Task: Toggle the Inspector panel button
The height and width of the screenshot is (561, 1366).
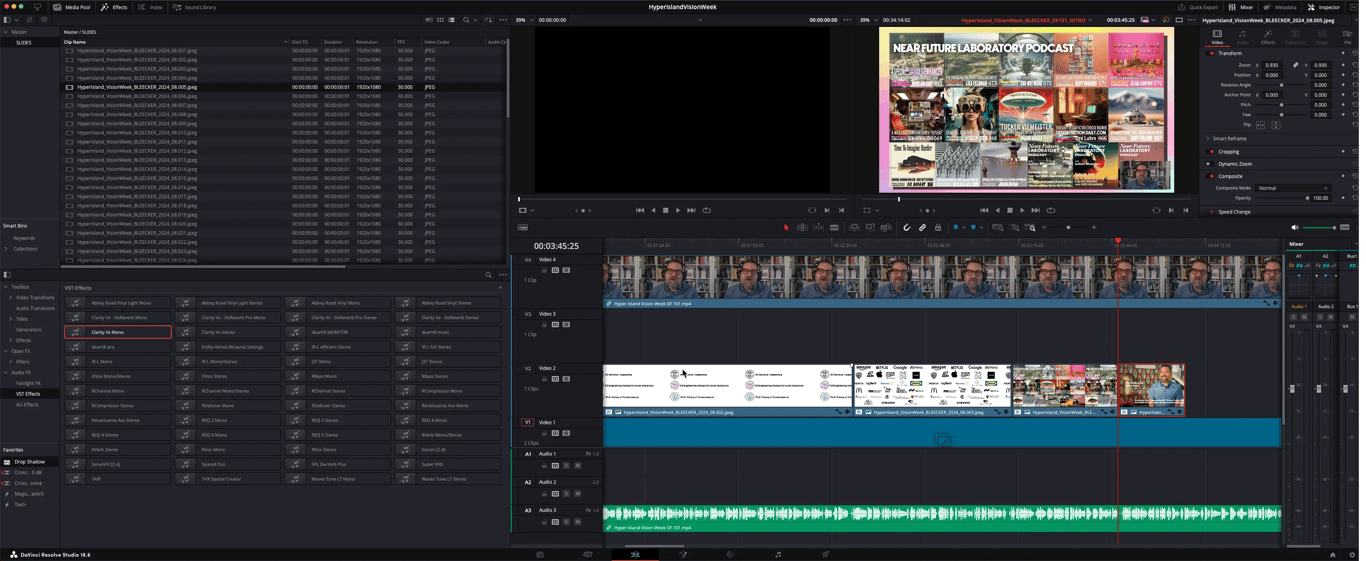Action: click(x=1324, y=7)
